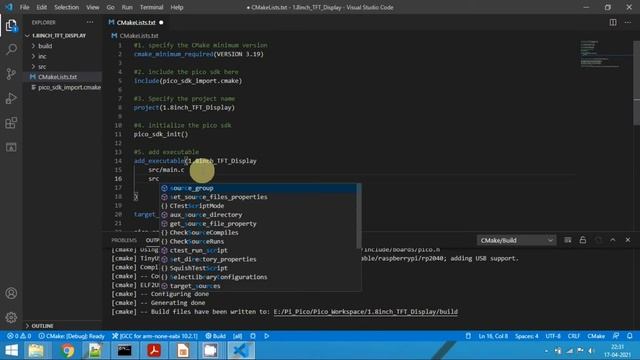This screenshot has width=640, height=360.
Task: Close the bottom output panel
Action: tap(628, 240)
